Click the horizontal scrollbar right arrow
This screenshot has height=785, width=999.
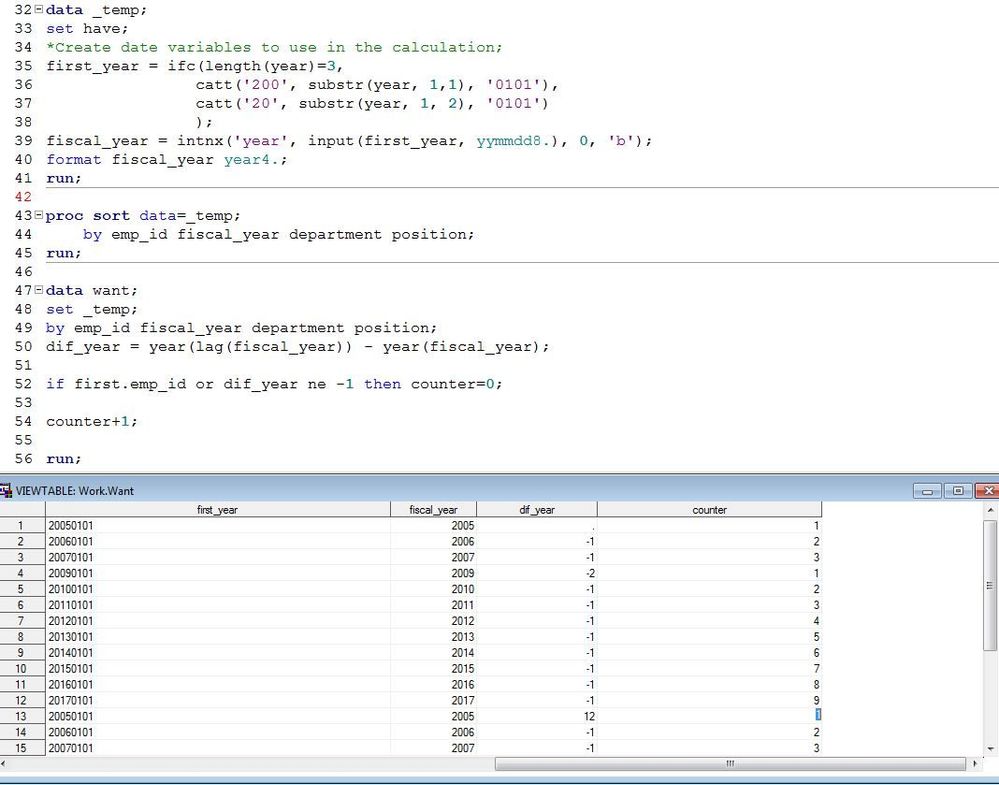tap(976, 764)
